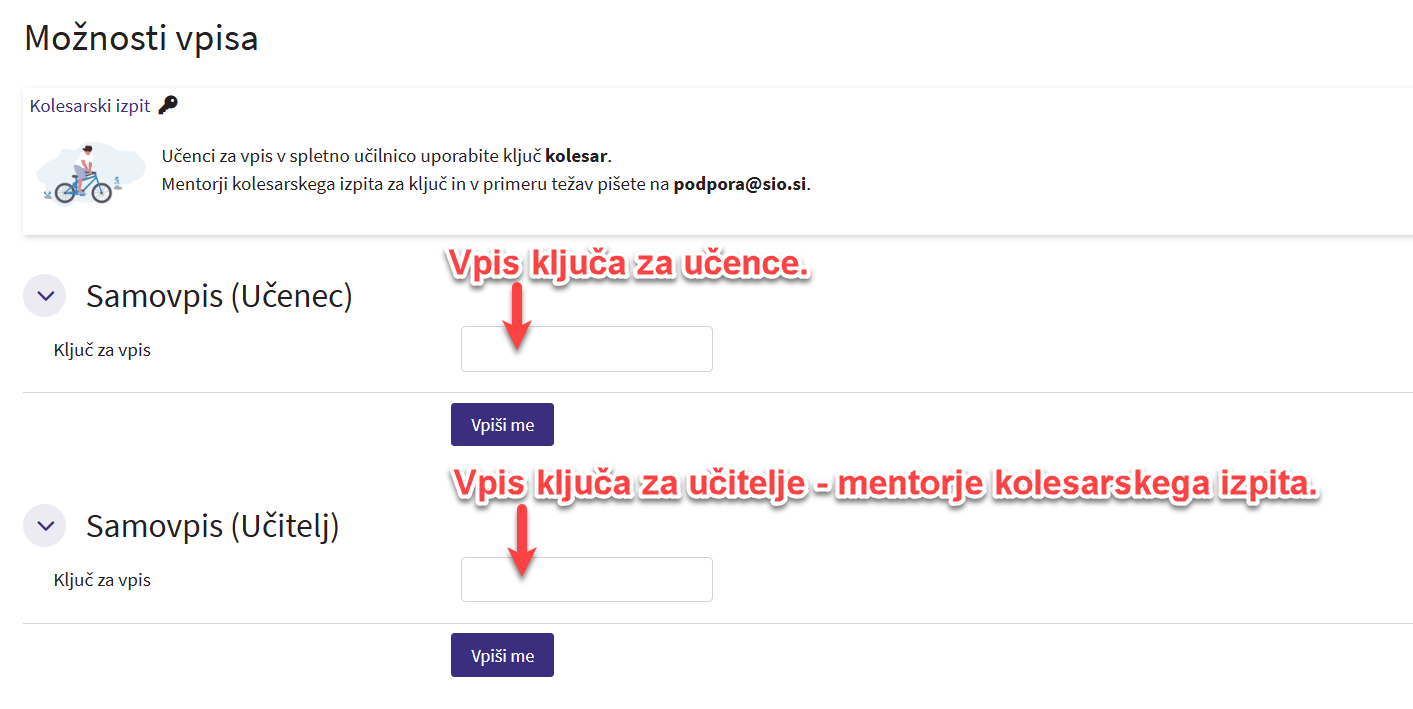Collapse the Samovpis (Učitelj) section chevron

point(44,526)
